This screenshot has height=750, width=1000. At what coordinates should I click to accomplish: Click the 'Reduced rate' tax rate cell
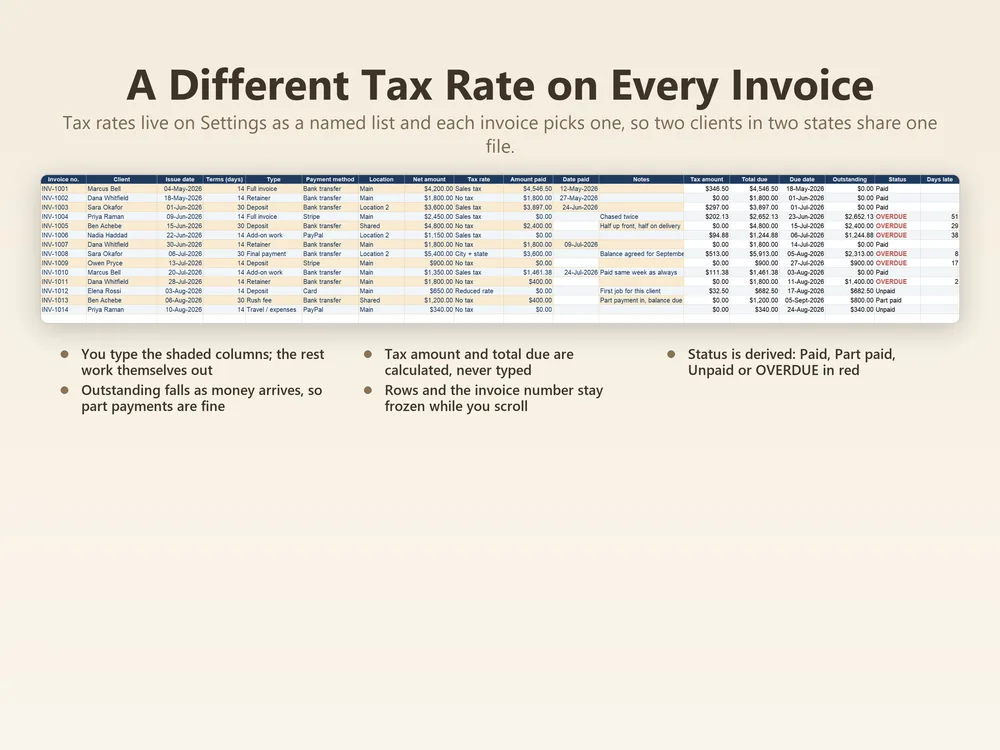tap(478, 291)
